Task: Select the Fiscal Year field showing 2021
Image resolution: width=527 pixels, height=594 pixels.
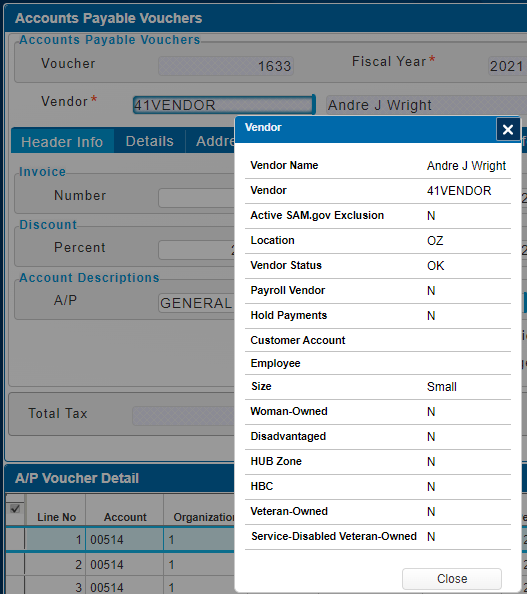Action: pos(507,66)
